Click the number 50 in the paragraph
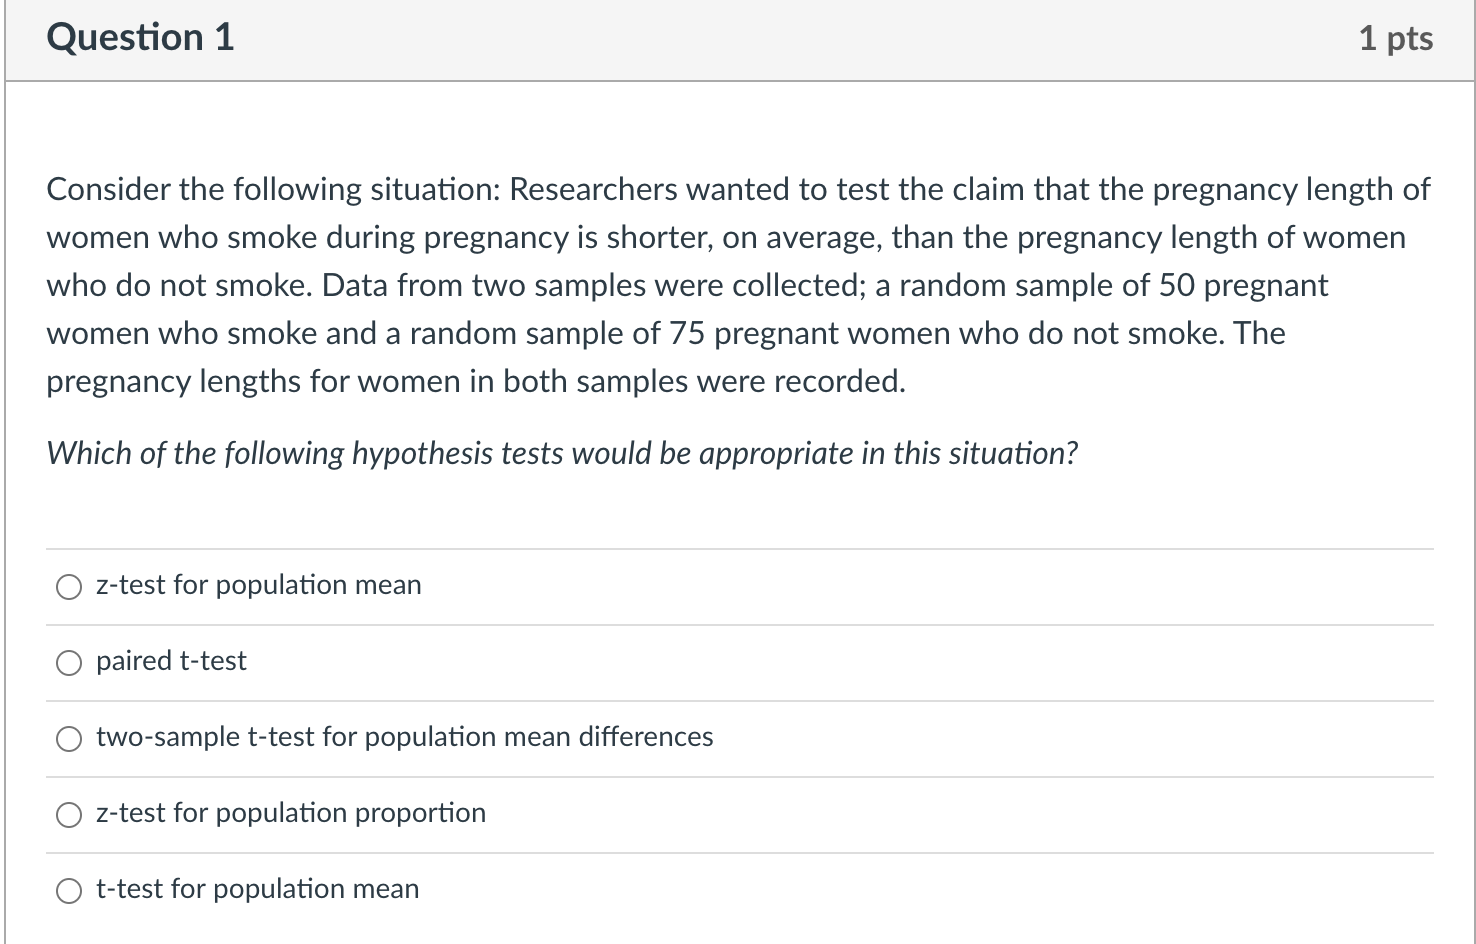 coord(1177,286)
